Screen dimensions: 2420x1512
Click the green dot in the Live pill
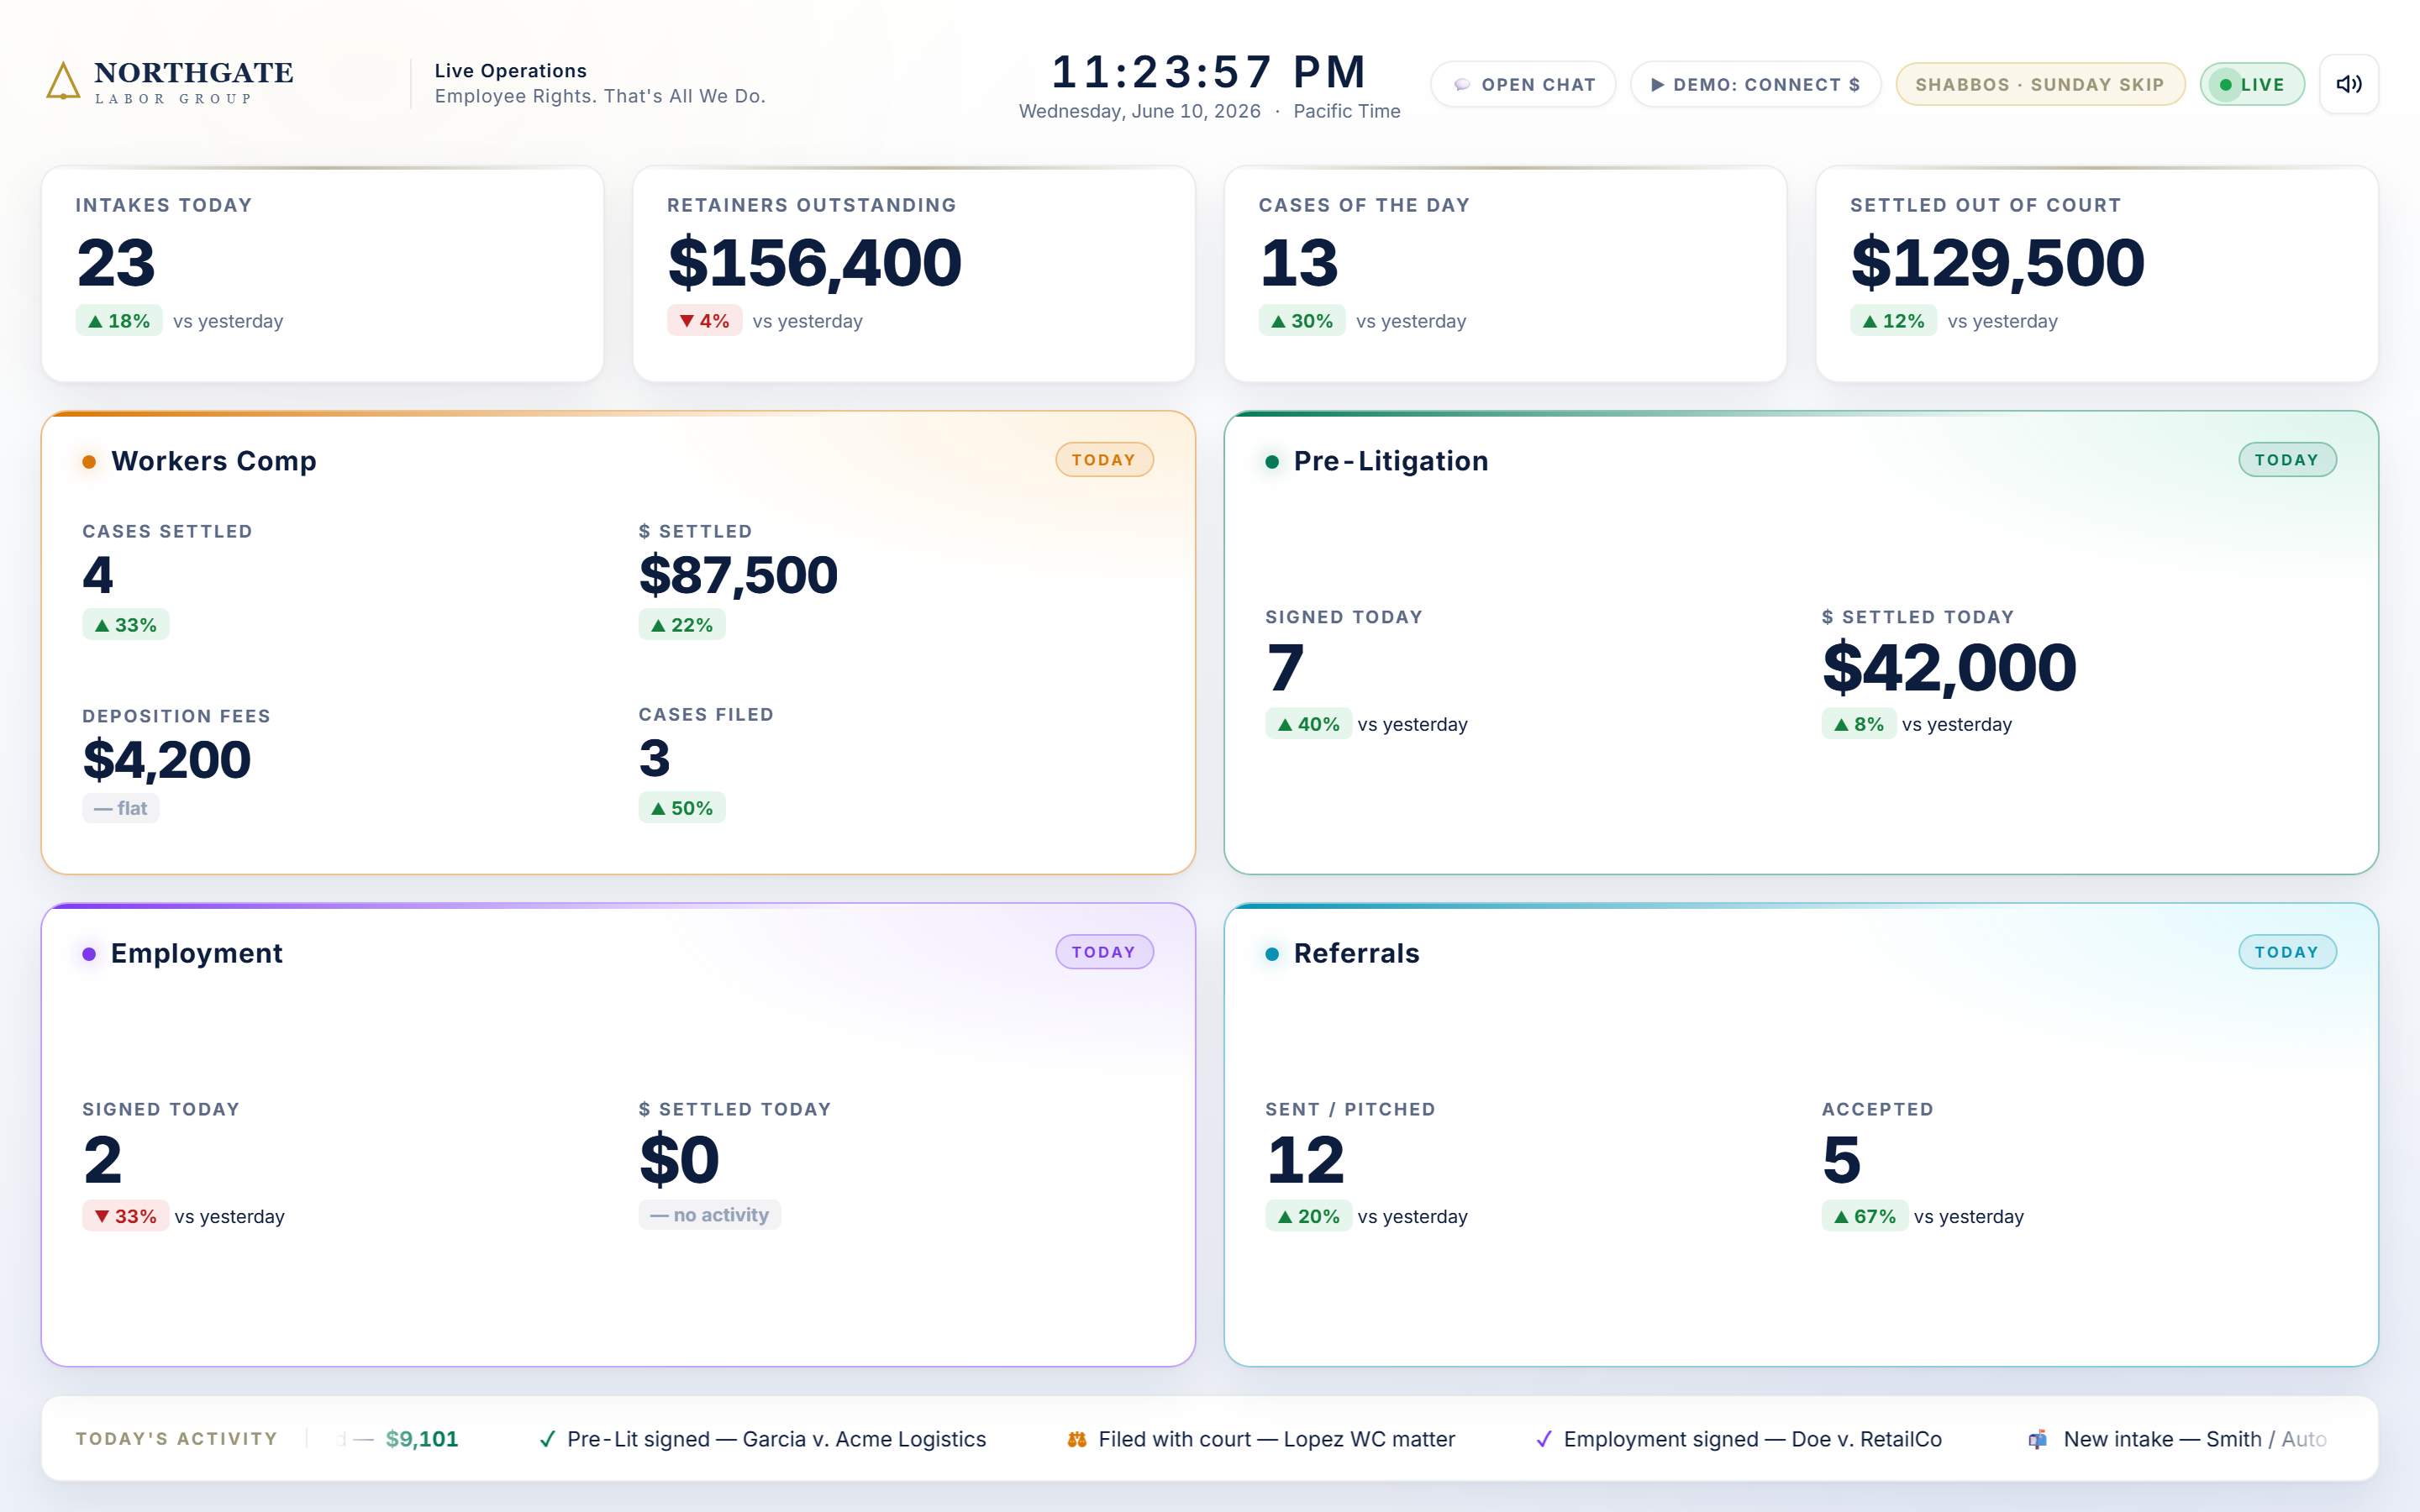tap(2225, 85)
